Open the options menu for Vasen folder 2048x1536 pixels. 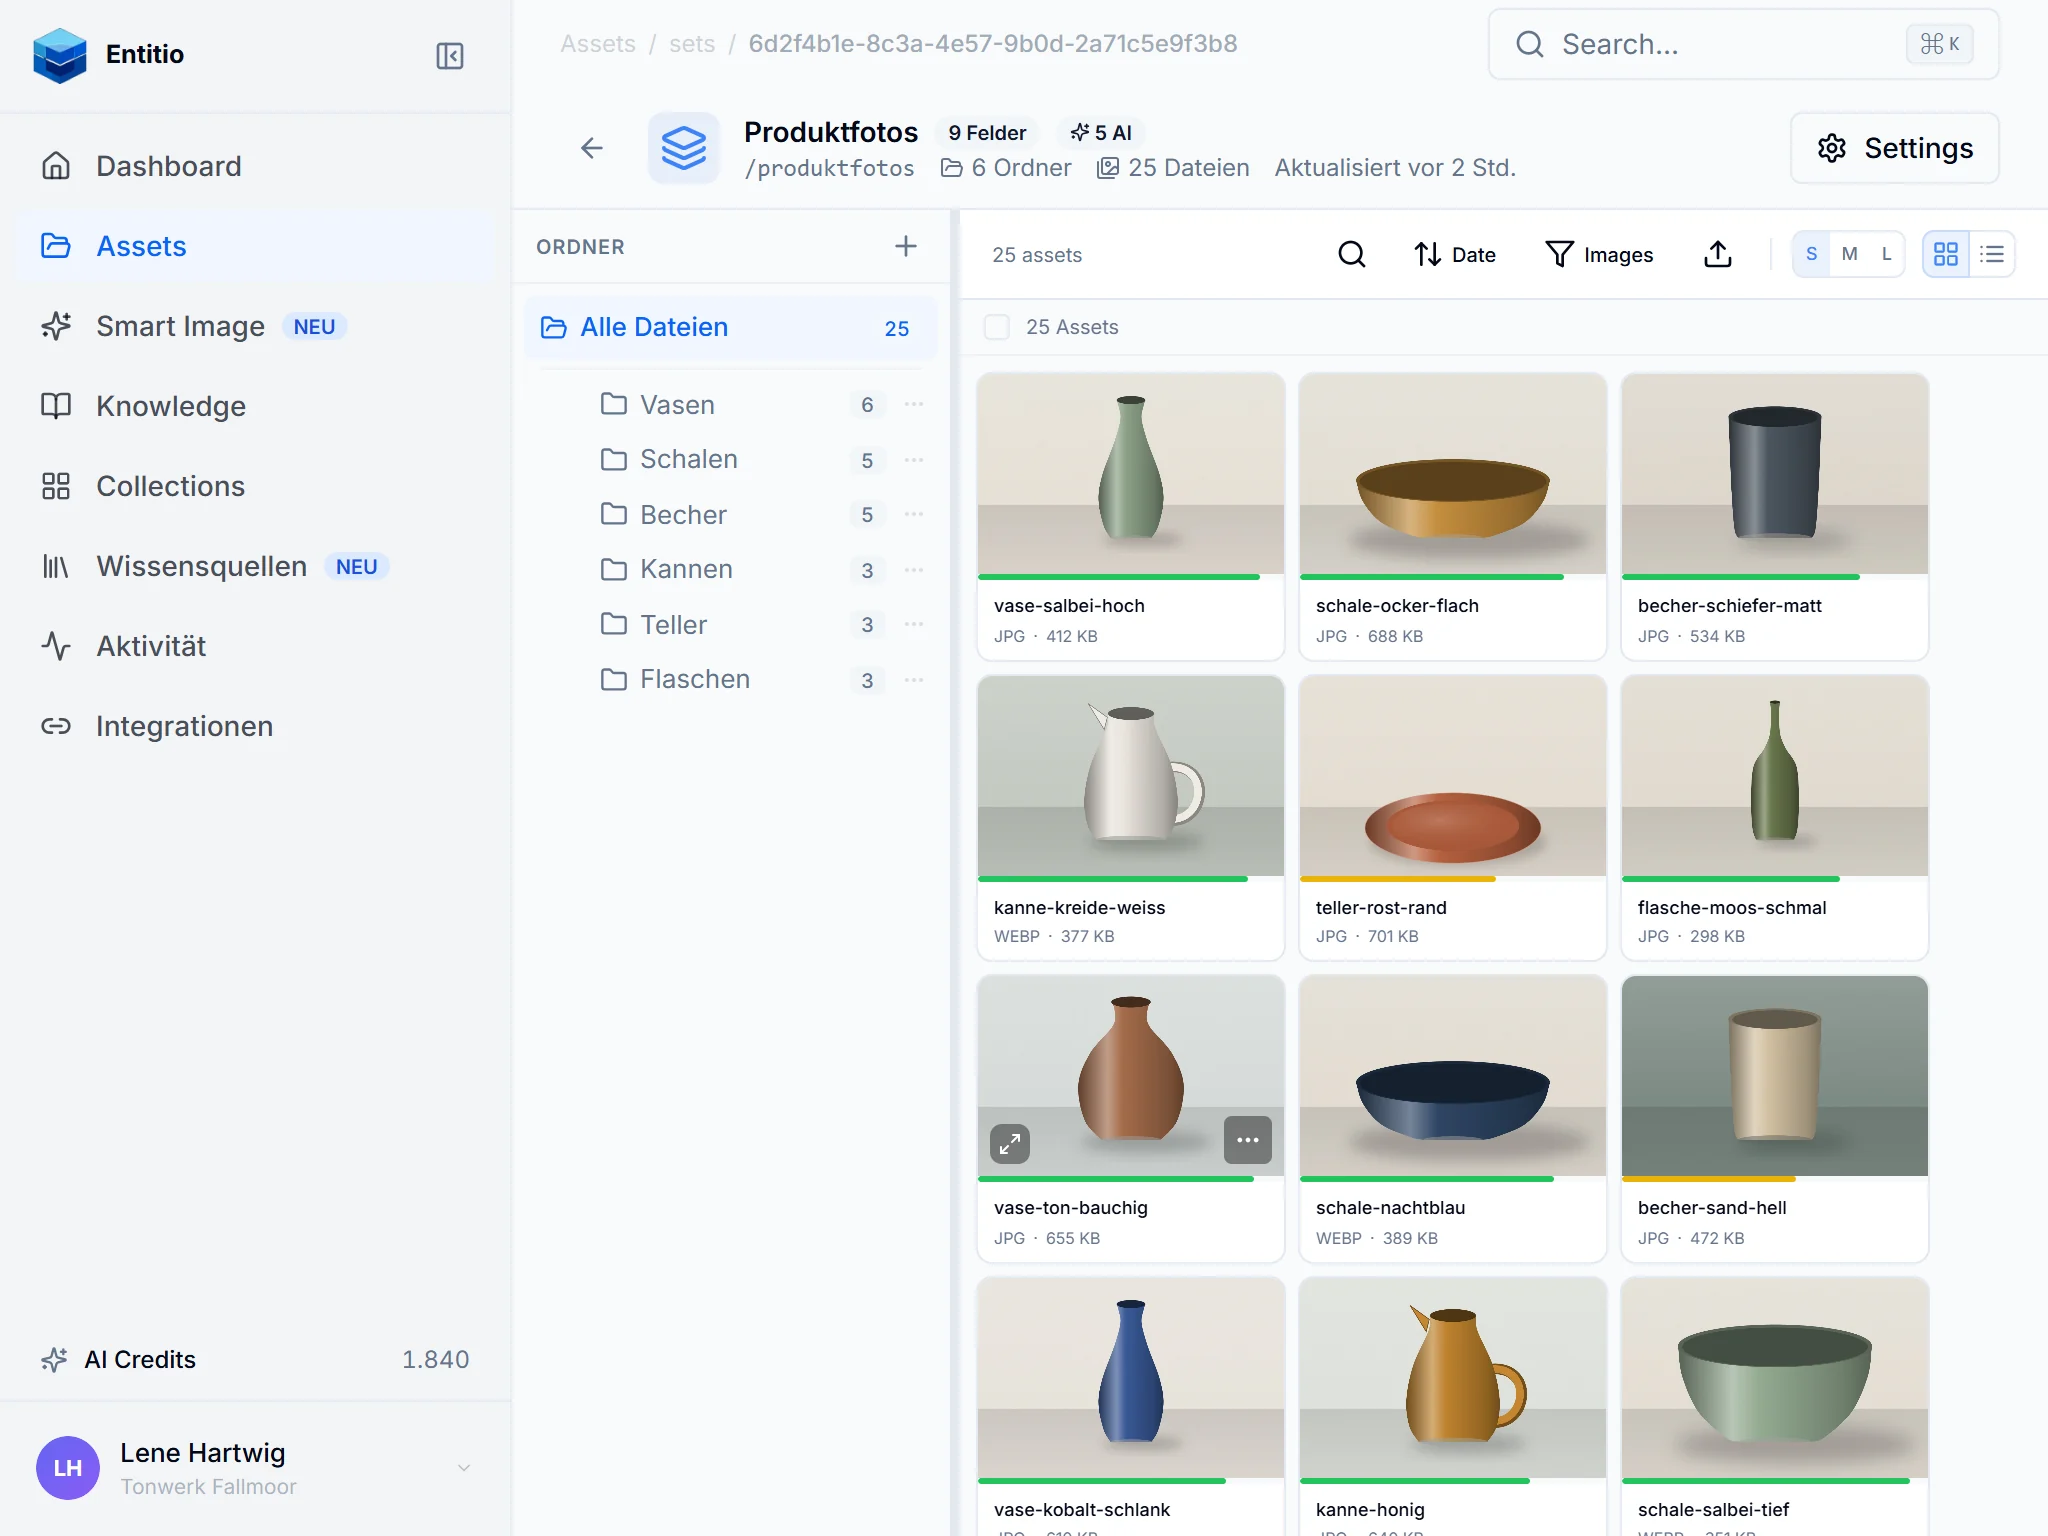click(x=914, y=404)
